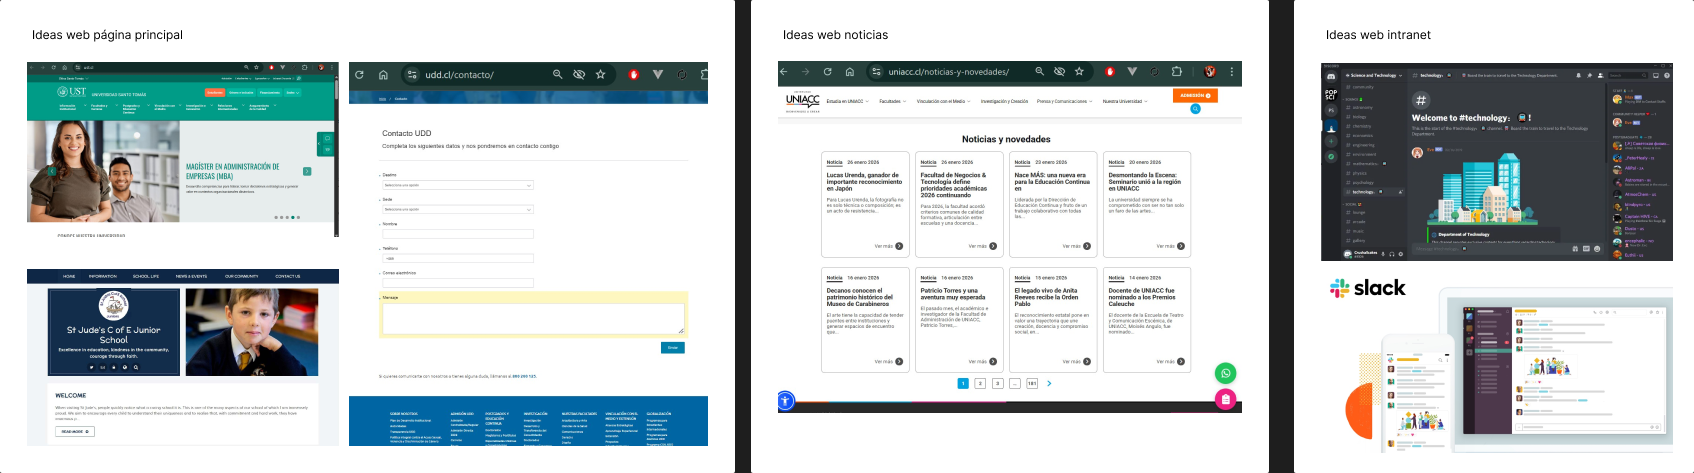Click the yellow Mensaje text area
1694x473 pixels.
[x=533, y=318]
